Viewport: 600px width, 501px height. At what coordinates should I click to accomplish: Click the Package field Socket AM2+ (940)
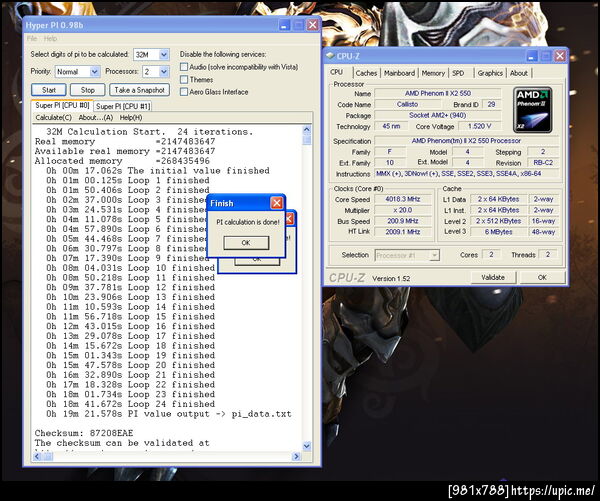pyautogui.click(x=437, y=115)
